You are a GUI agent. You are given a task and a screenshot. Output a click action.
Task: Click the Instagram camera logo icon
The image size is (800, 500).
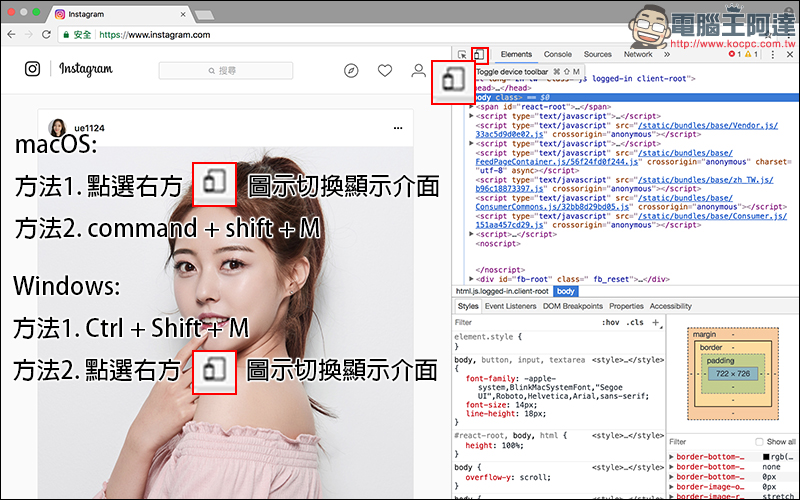(33, 69)
